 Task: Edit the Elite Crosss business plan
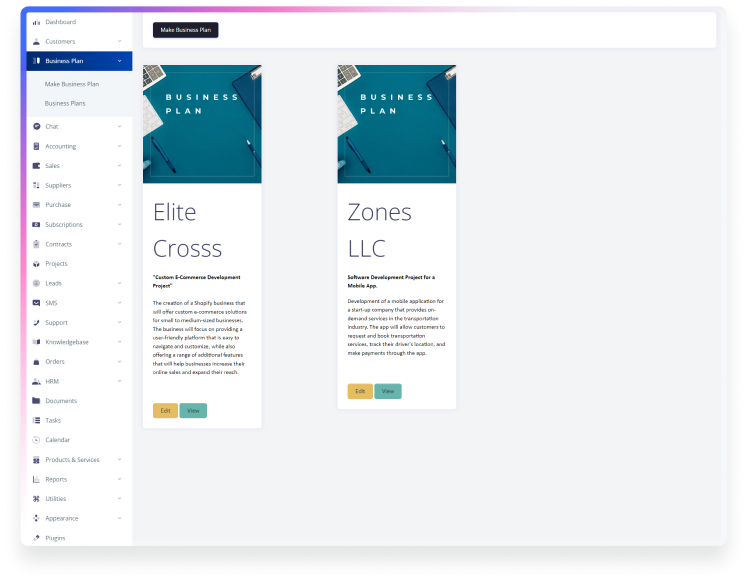pos(165,411)
